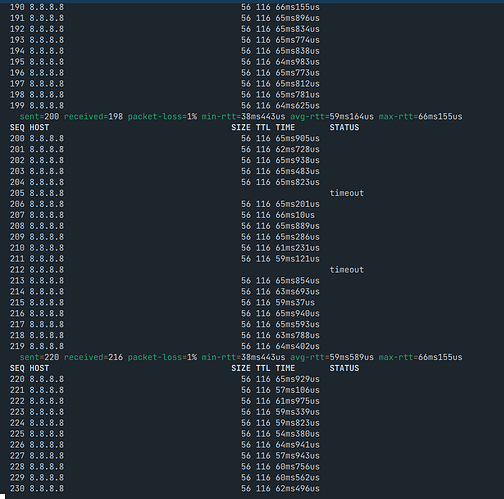Select time 66ms10us in seq 207 row
504x499 pixels.
[295, 215]
